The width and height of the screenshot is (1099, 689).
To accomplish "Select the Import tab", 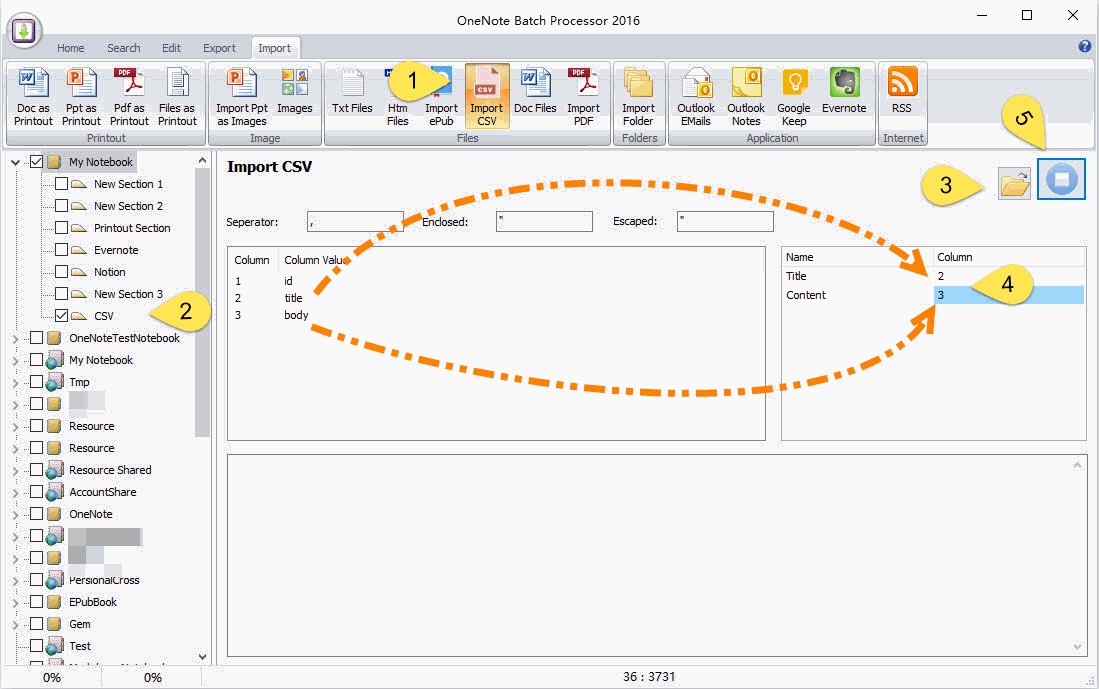I will point(274,48).
